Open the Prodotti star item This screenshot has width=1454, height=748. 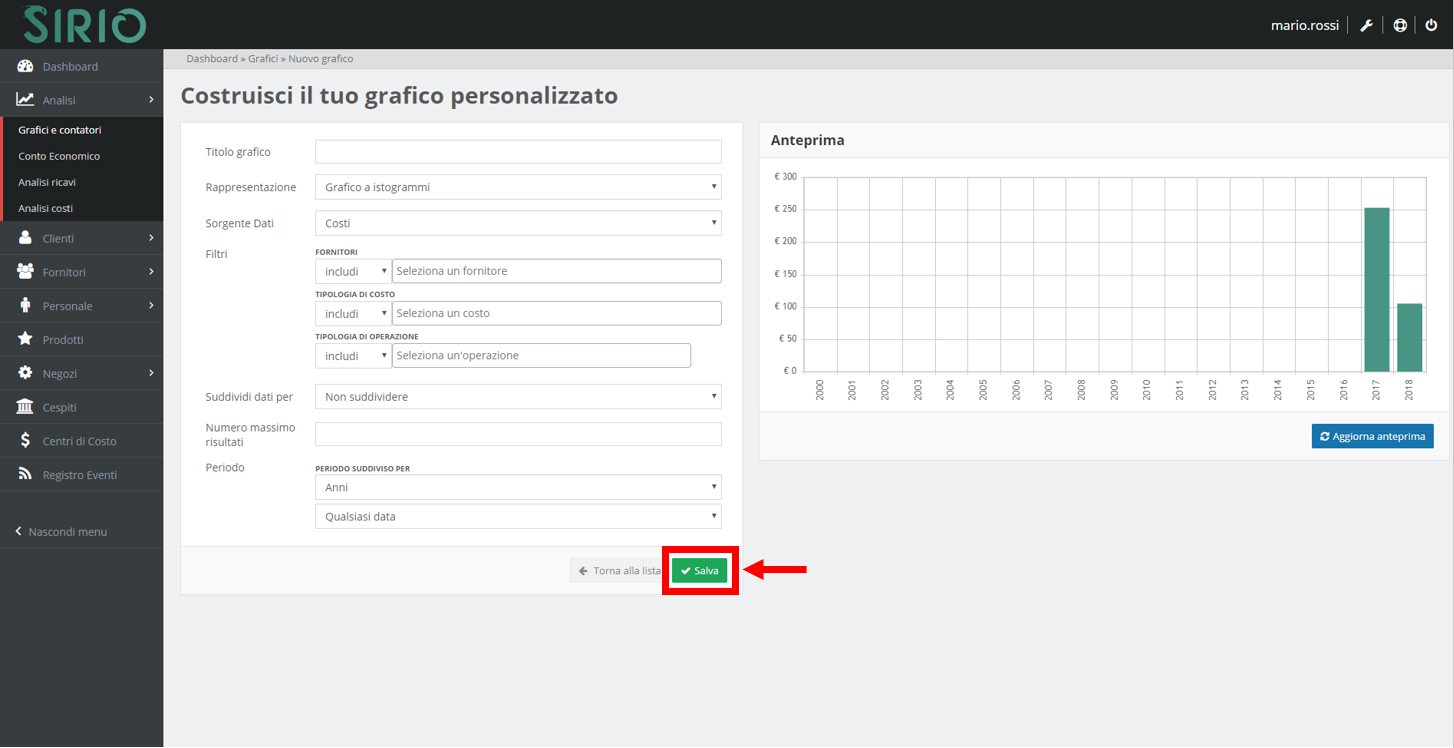coord(63,340)
